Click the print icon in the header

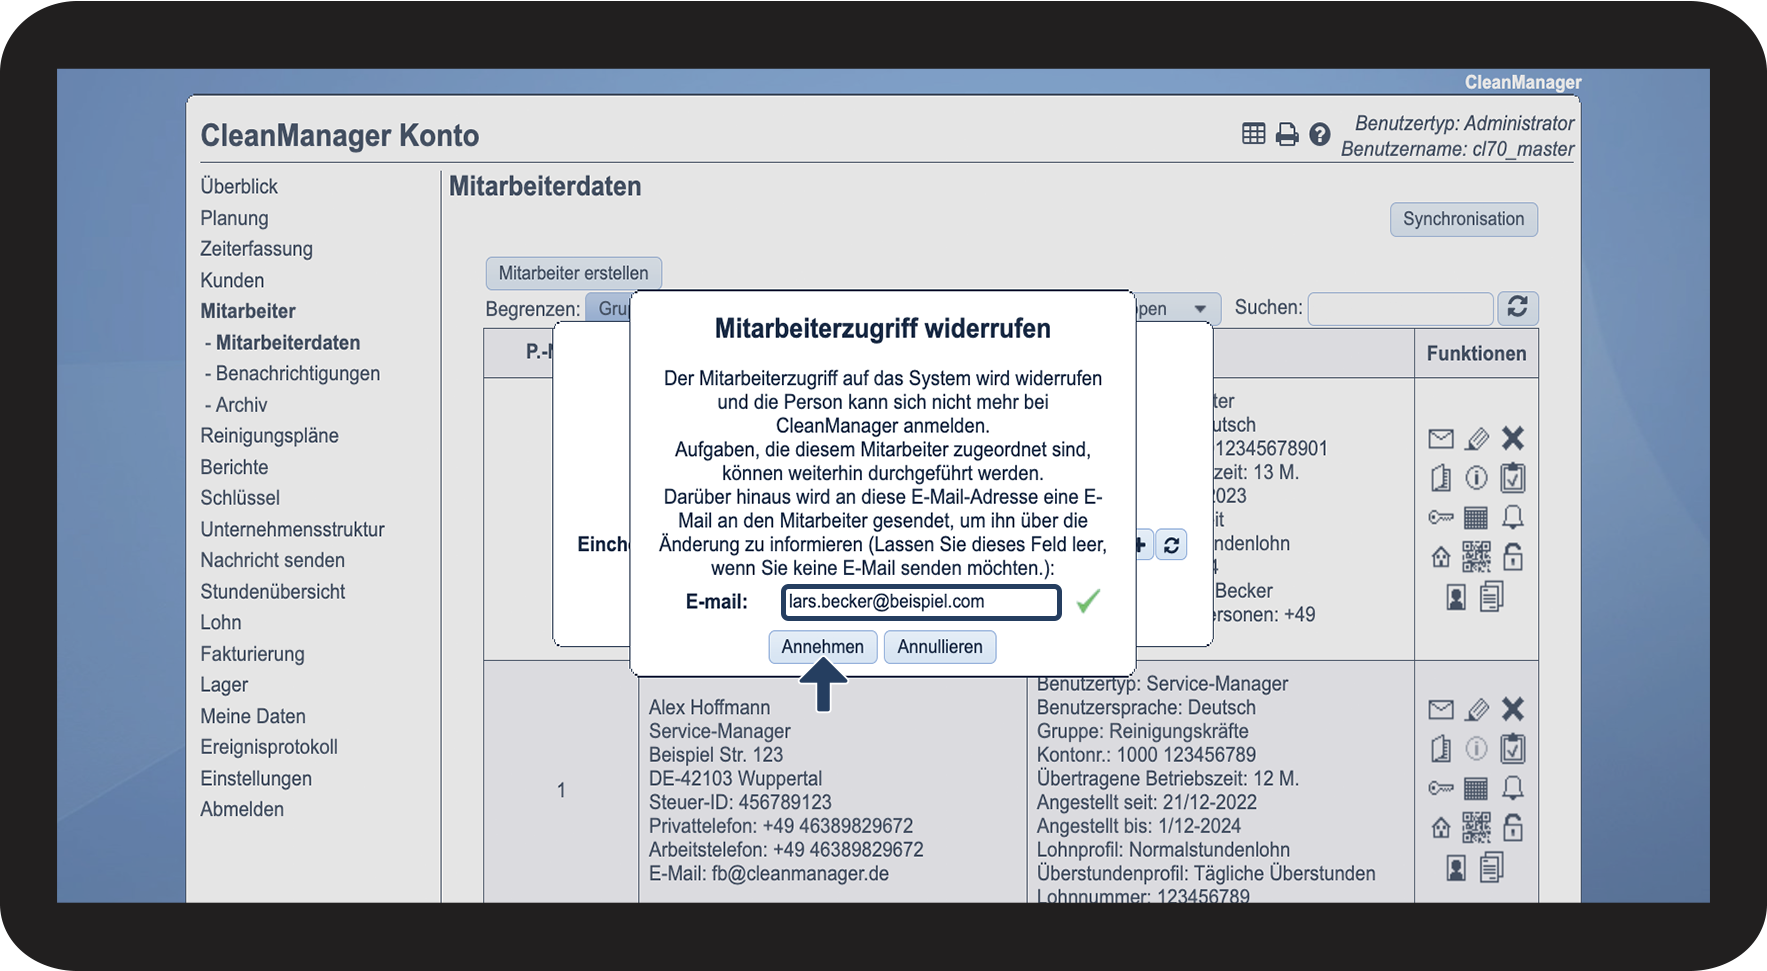click(1287, 134)
